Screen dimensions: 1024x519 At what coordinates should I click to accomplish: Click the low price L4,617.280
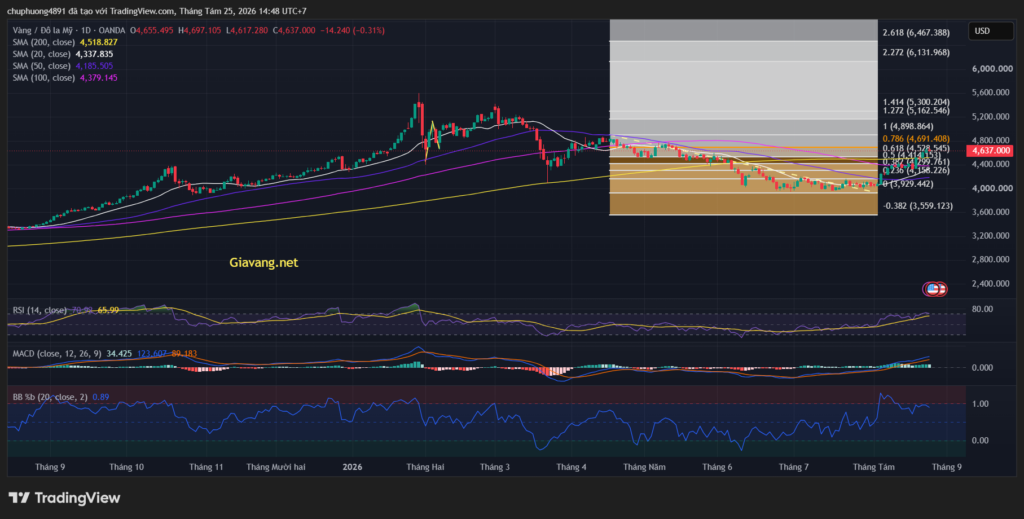pos(247,30)
